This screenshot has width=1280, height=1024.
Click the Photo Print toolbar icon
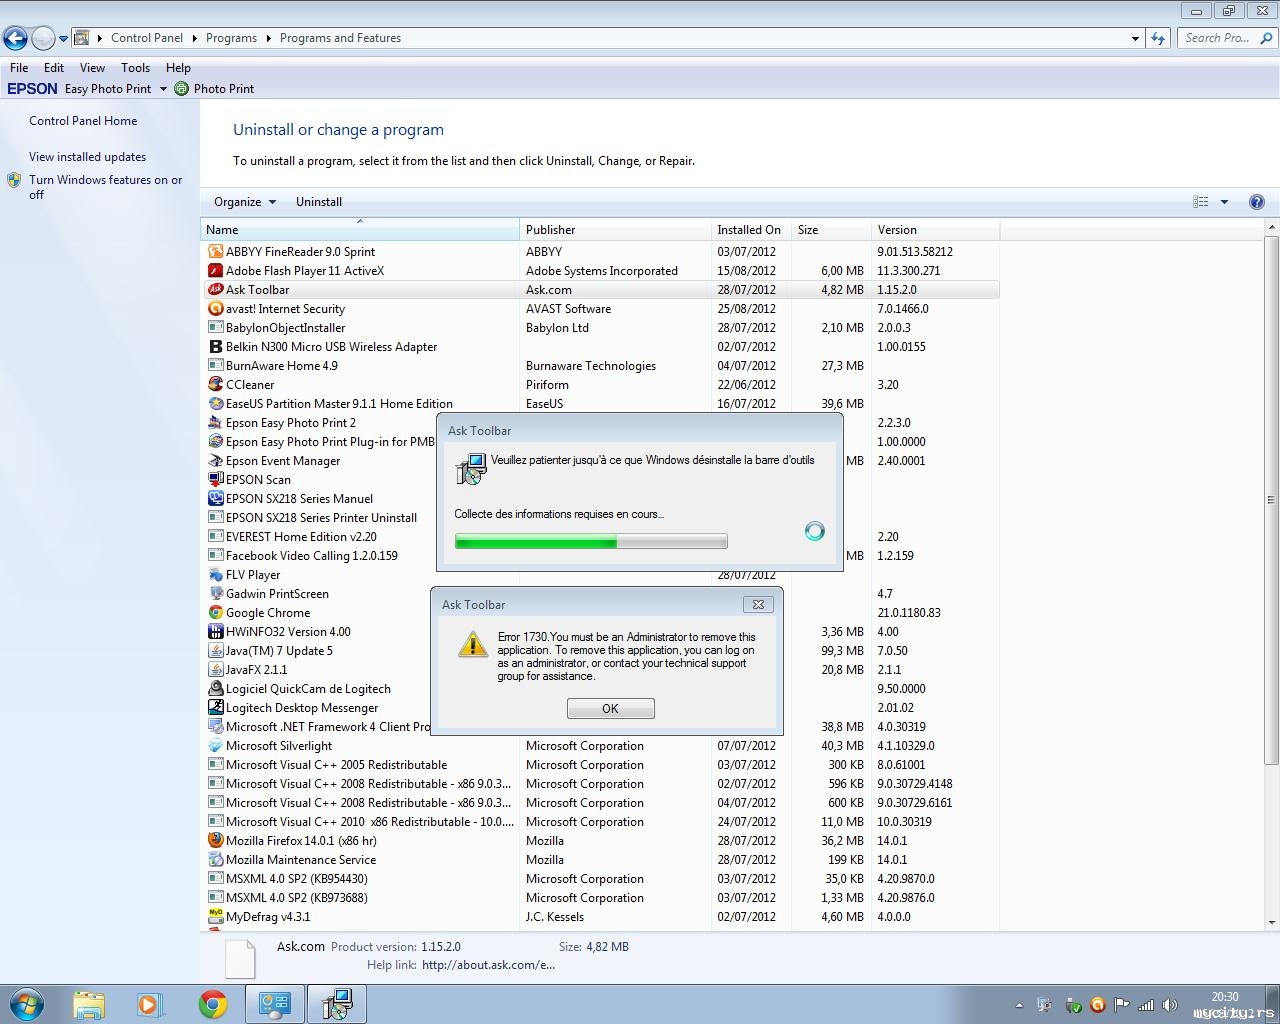tap(181, 89)
